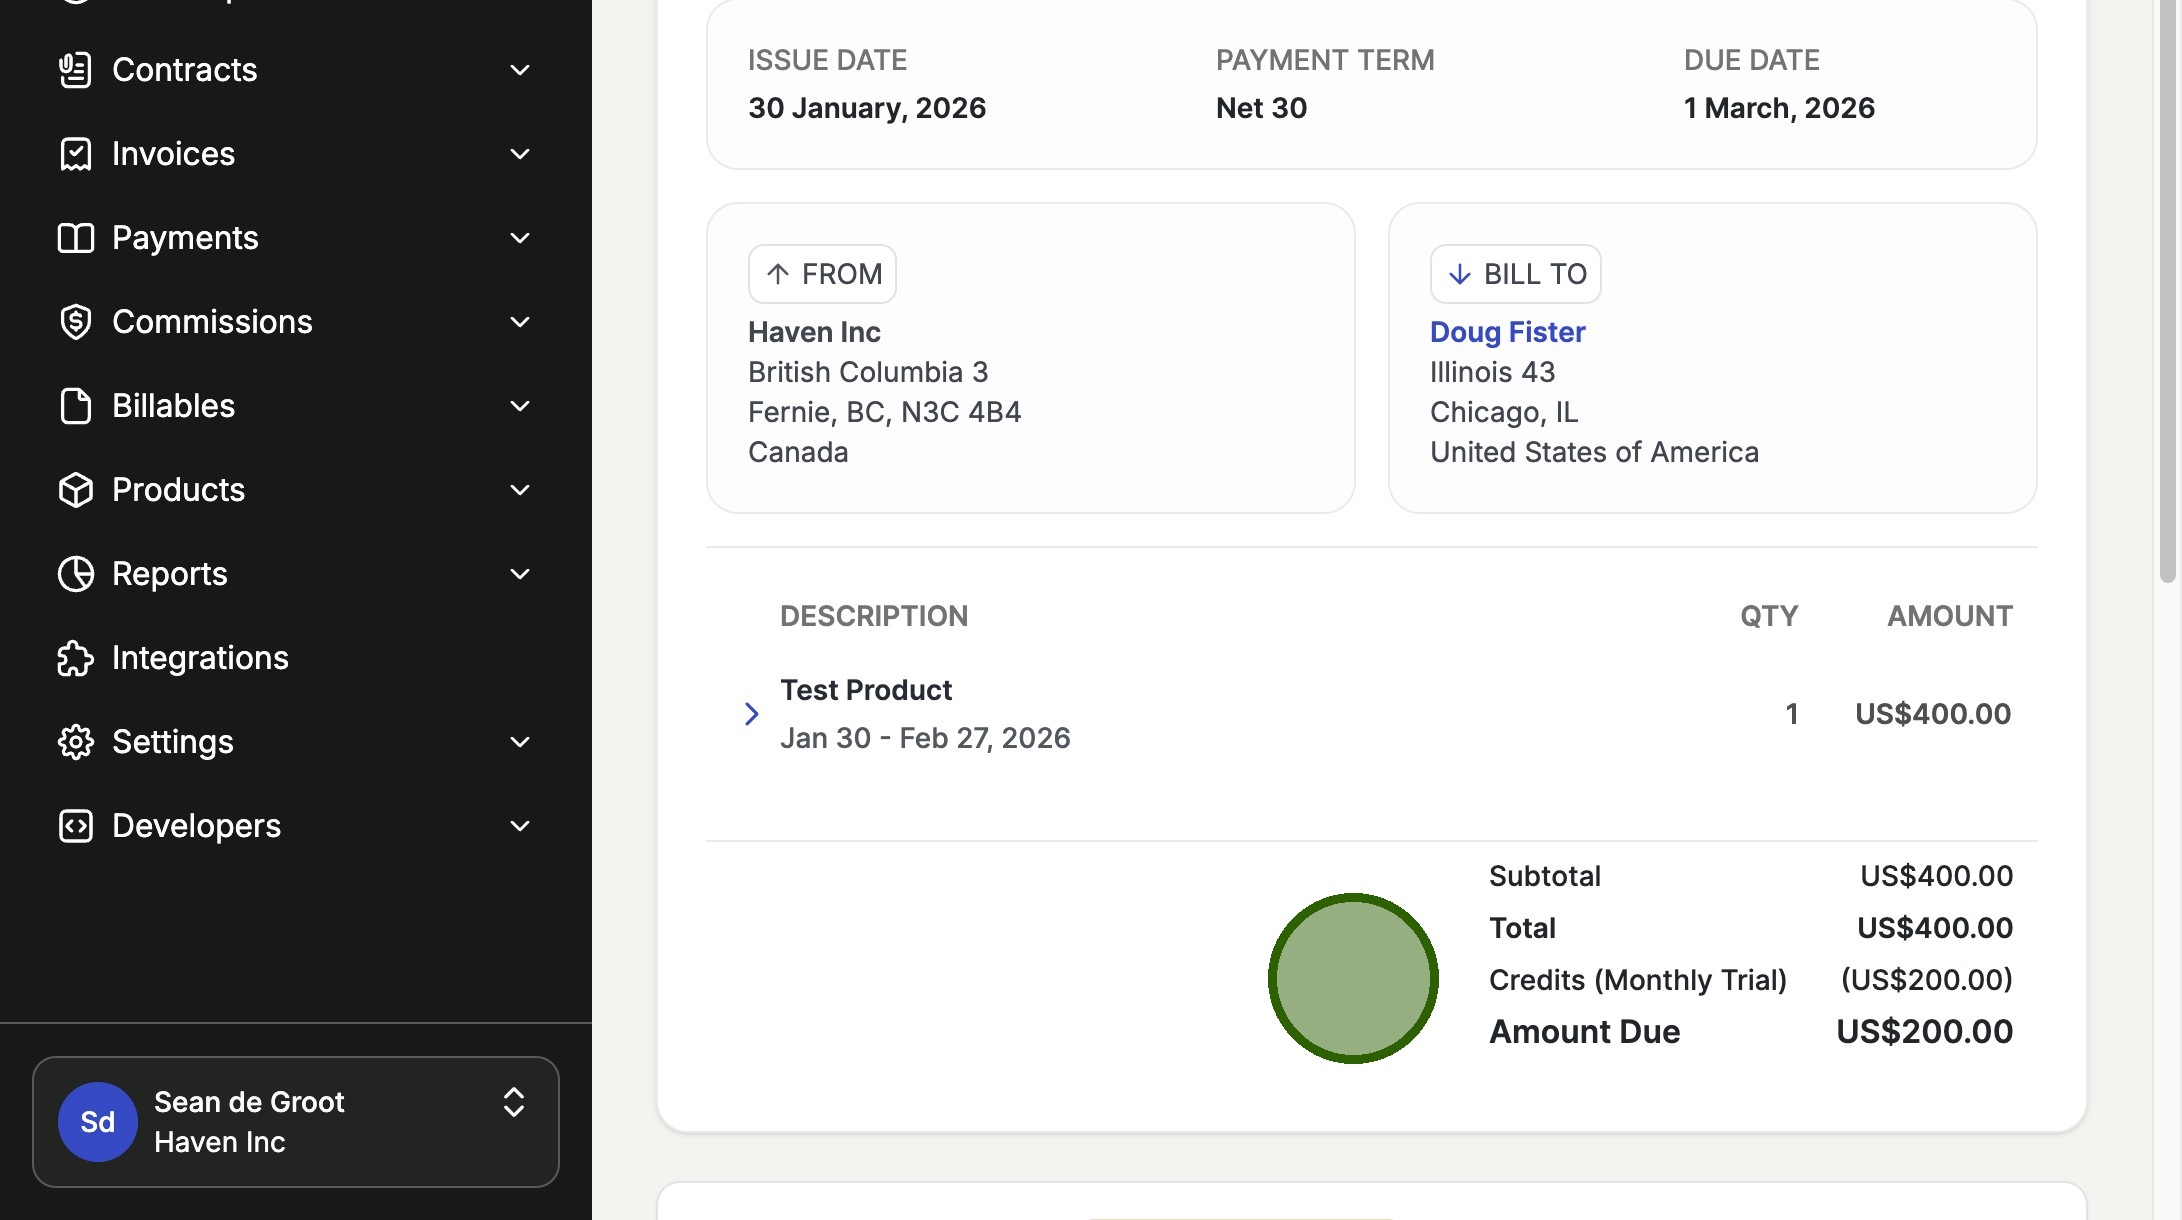Click the Integrations puzzle piece icon
The height and width of the screenshot is (1220, 2182).
click(76, 658)
